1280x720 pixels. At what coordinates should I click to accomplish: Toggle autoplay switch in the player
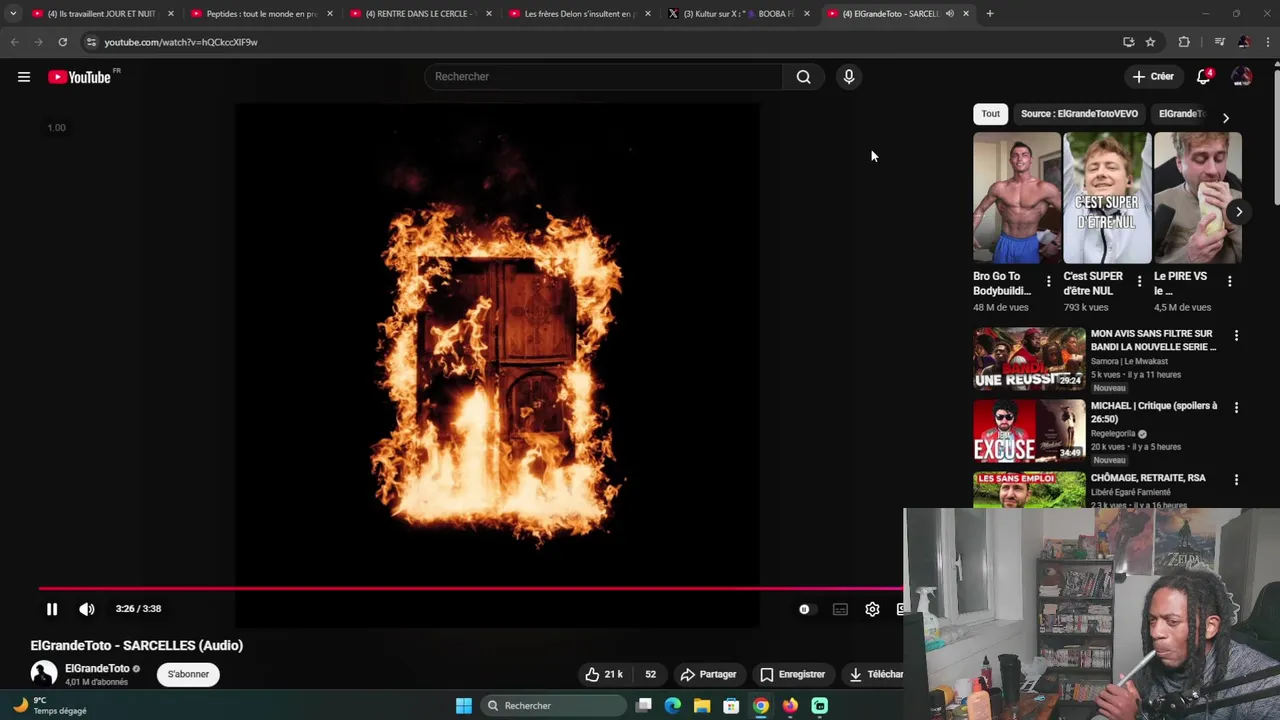point(805,609)
